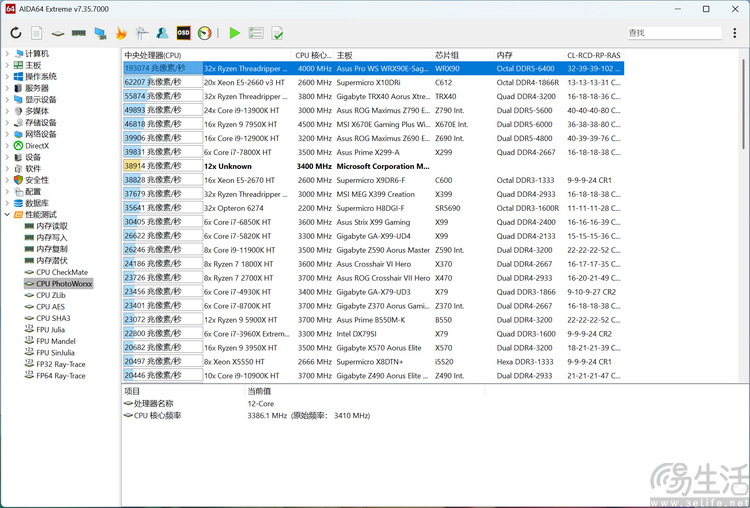Select 数据库 in the sidebar tree
Screen dimensions: 750x508
(32, 203)
